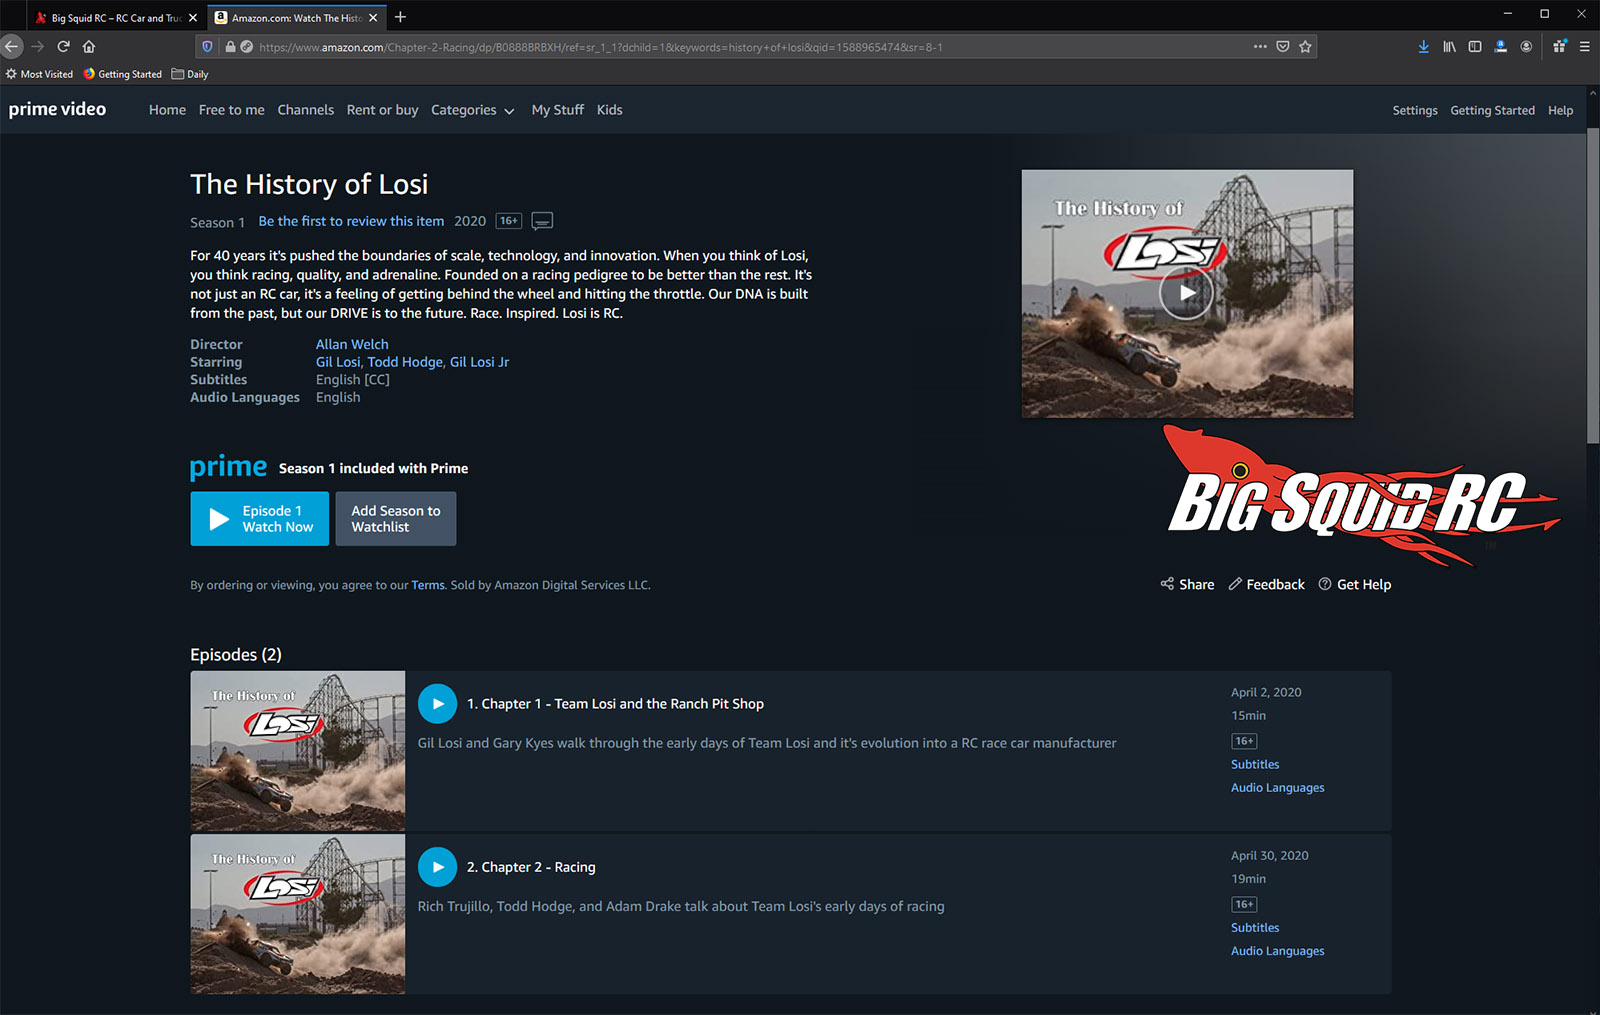Click the browser address bar URL
1600x1015 pixels.
coord(600,47)
